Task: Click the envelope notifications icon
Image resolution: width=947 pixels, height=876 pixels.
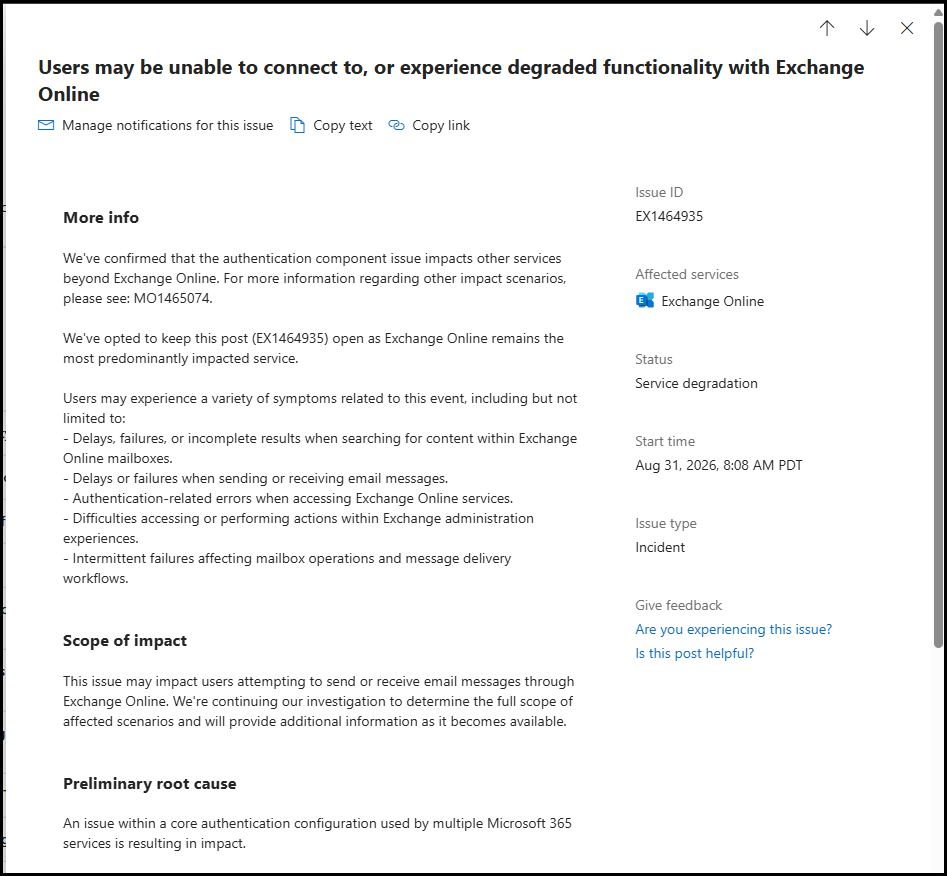Action: tap(46, 125)
